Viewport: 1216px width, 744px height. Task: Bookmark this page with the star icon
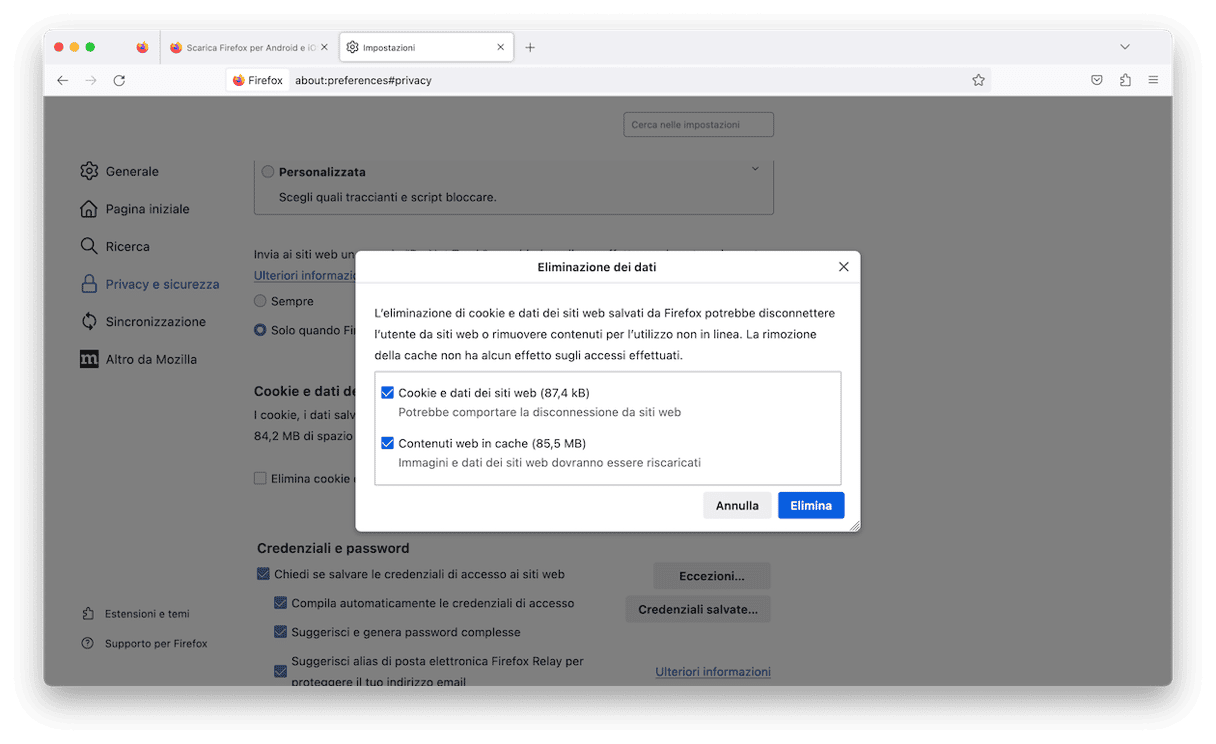[x=978, y=80]
